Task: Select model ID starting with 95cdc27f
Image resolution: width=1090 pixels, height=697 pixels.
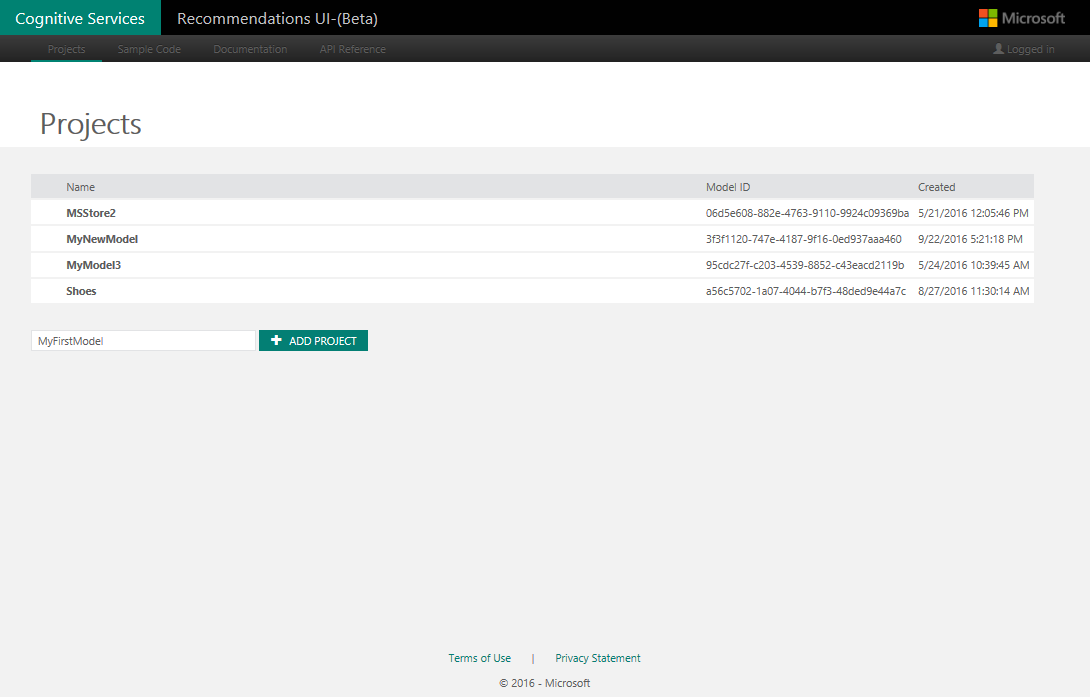Action: point(805,265)
